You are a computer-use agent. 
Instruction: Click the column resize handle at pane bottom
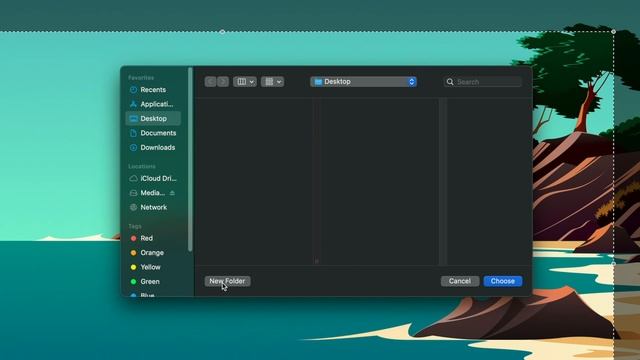316,261
